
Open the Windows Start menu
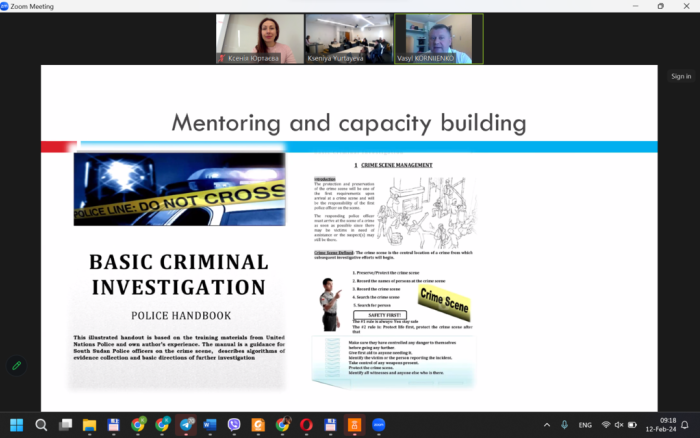coord(16,425)
